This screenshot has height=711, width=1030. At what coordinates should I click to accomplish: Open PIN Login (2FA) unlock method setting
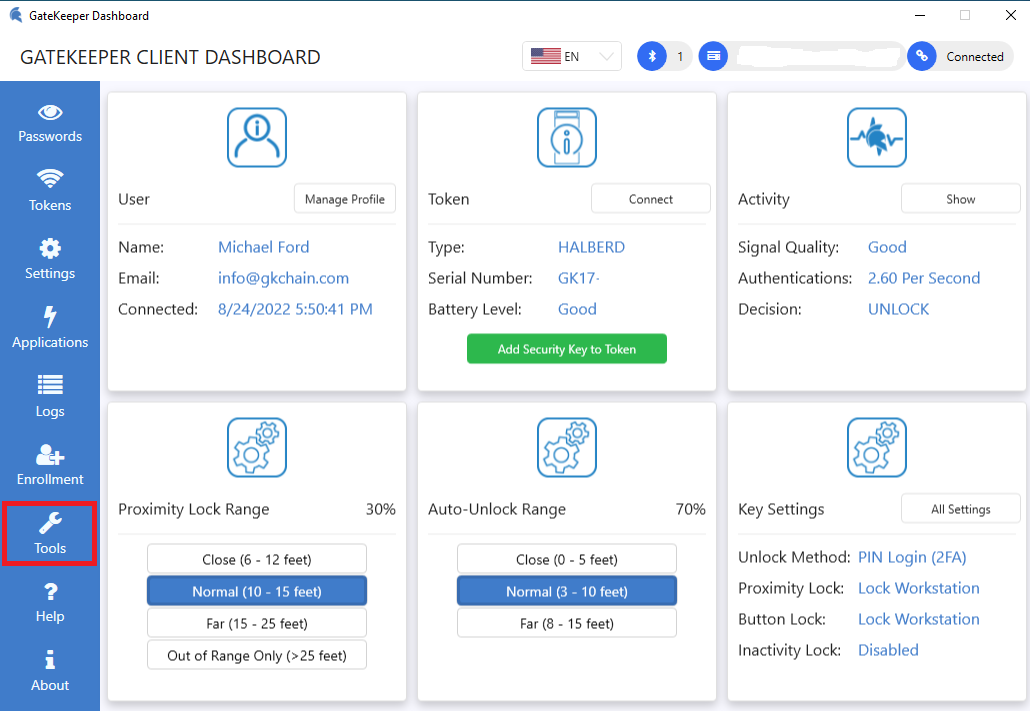click(x=912, y=557)
